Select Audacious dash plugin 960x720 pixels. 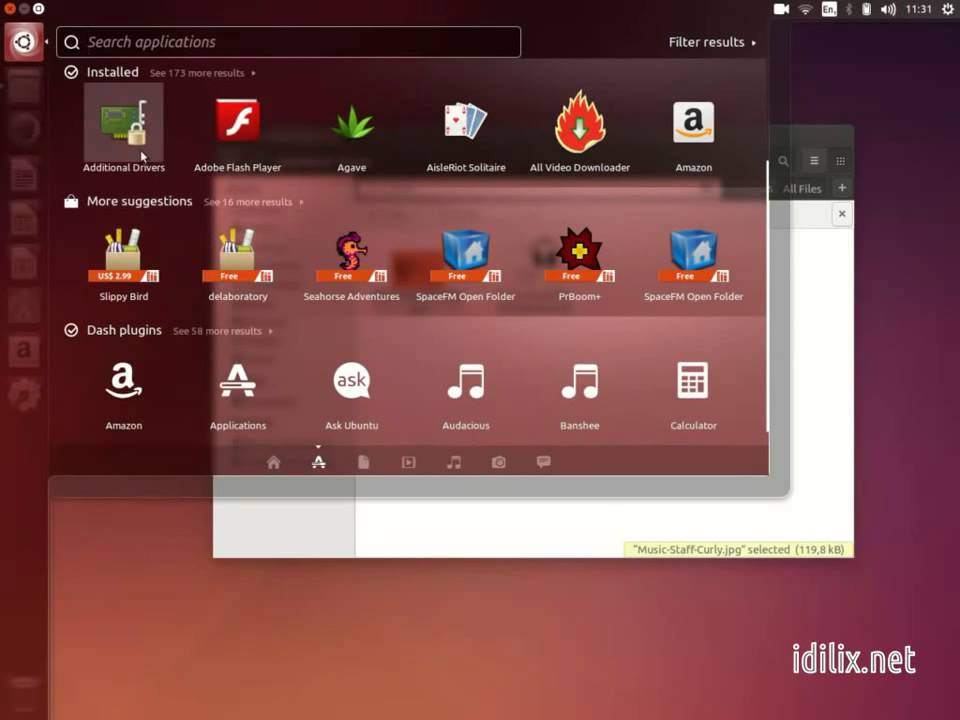466,394
